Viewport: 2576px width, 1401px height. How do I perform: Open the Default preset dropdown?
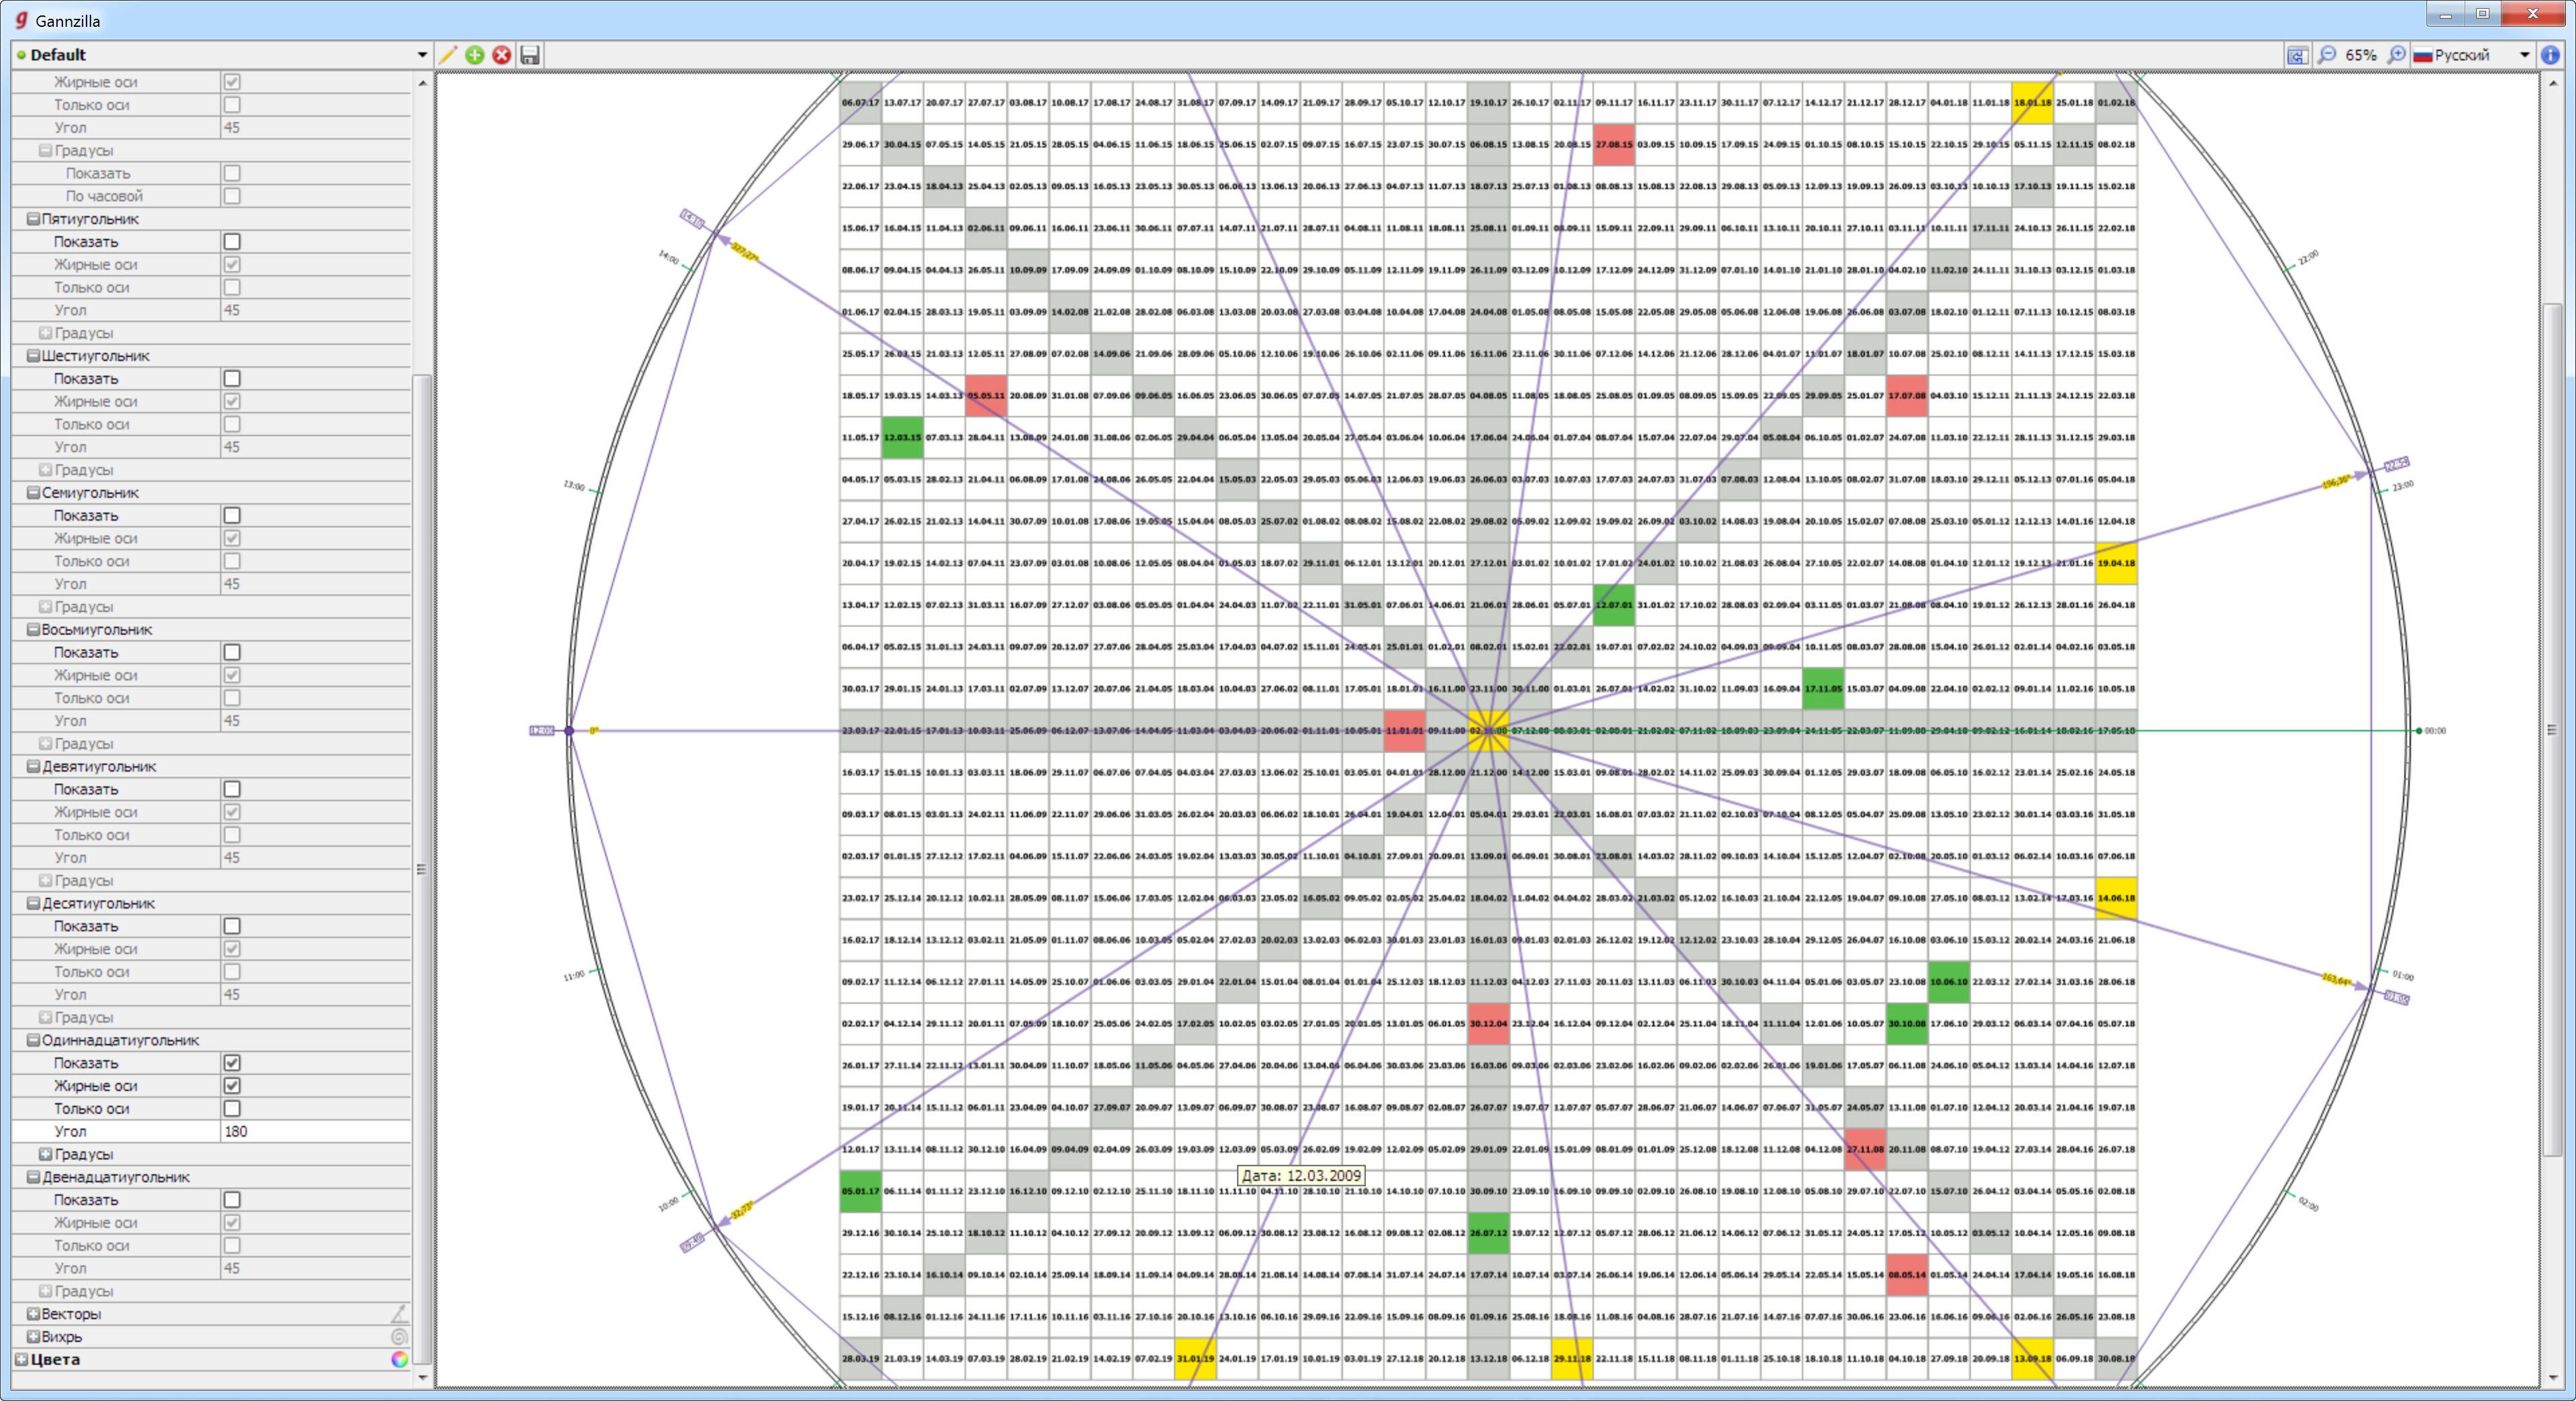pyautogui.click(x=421, y=55)
